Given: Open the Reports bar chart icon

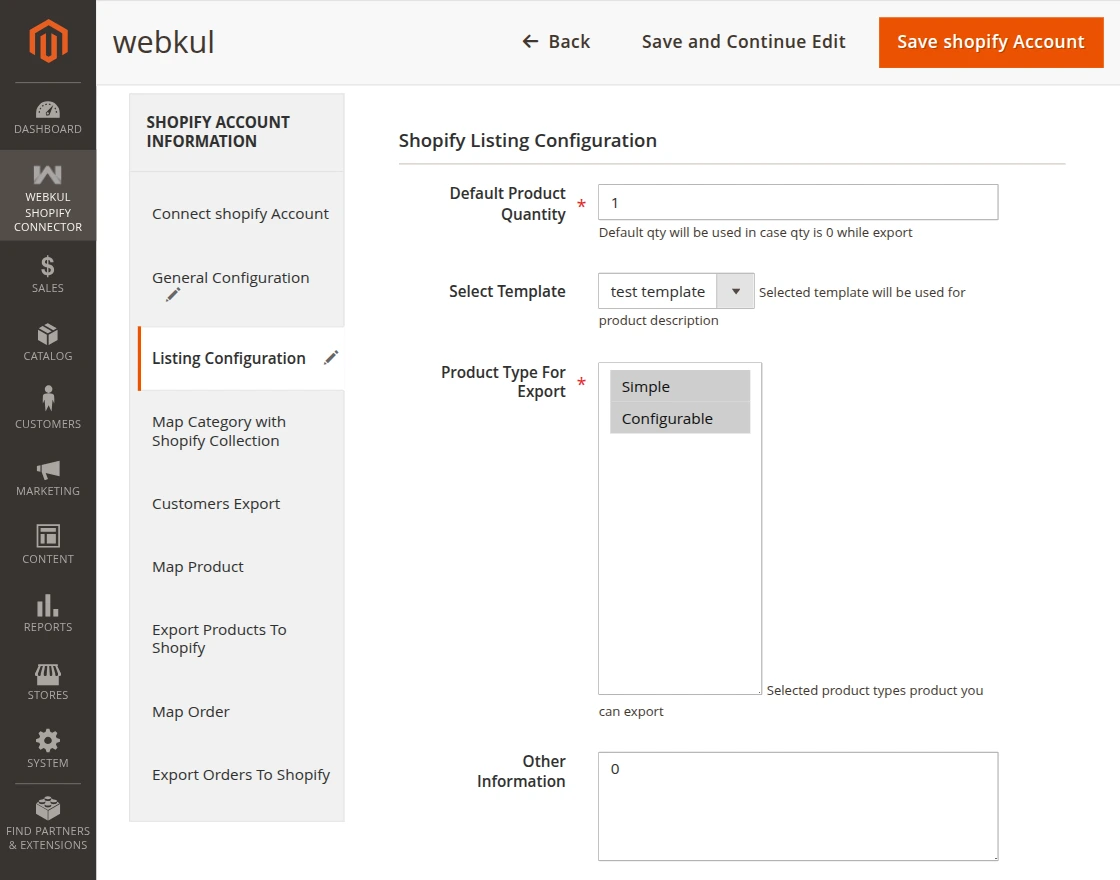Looking at the screenshot, I should [x=48, y=606].
